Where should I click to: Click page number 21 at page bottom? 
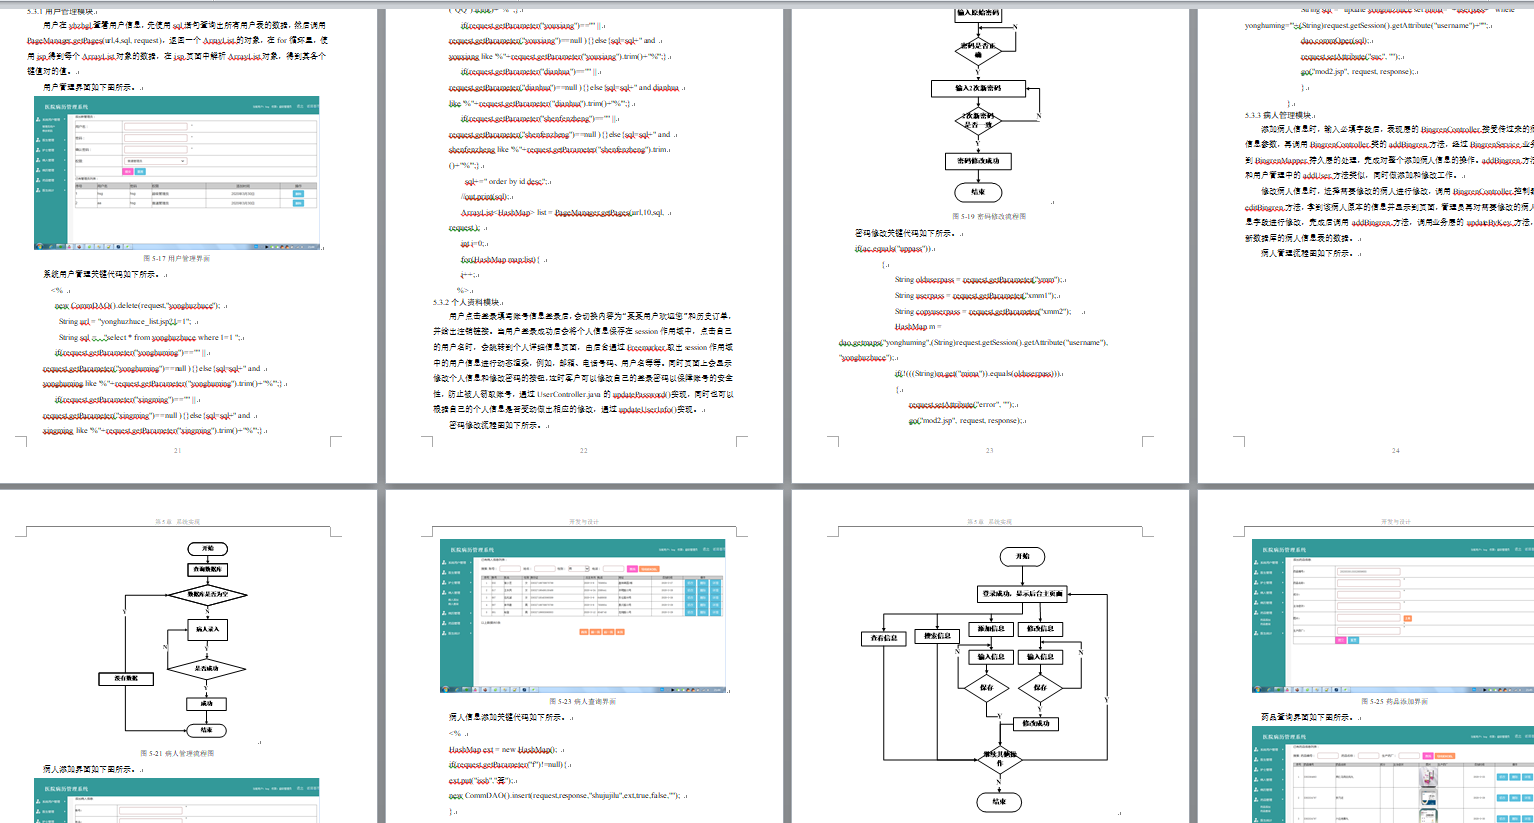[177, 451]
